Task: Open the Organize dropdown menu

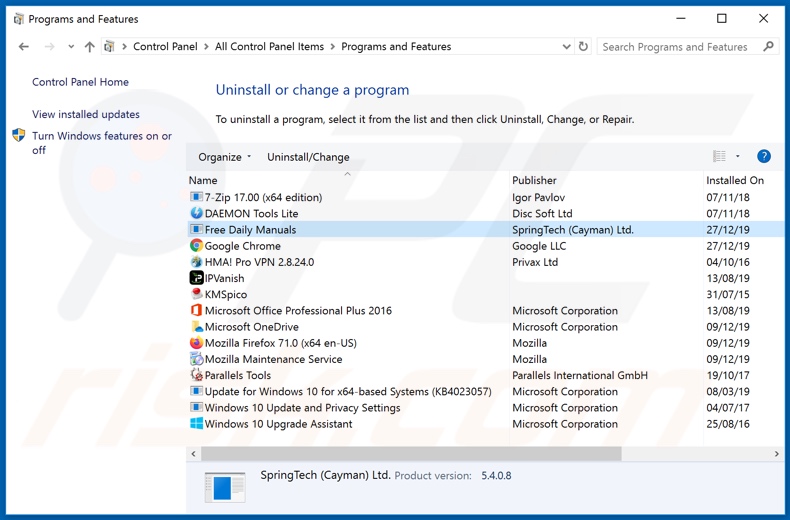Action: pyautogui.click(x=224, y=157)
